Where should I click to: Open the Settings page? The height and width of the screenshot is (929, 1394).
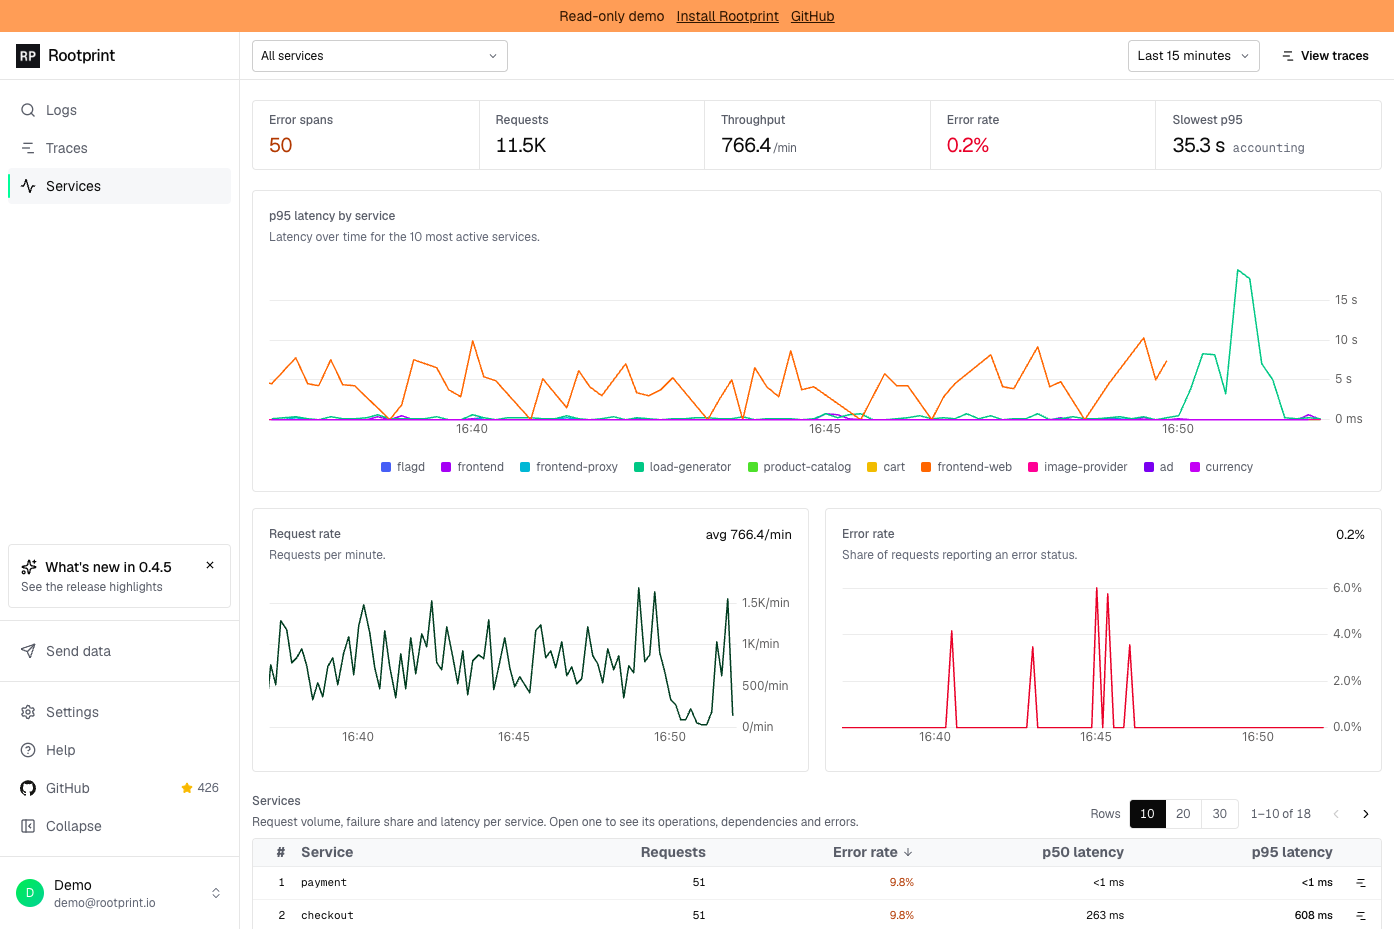click(x=120, y=712)
